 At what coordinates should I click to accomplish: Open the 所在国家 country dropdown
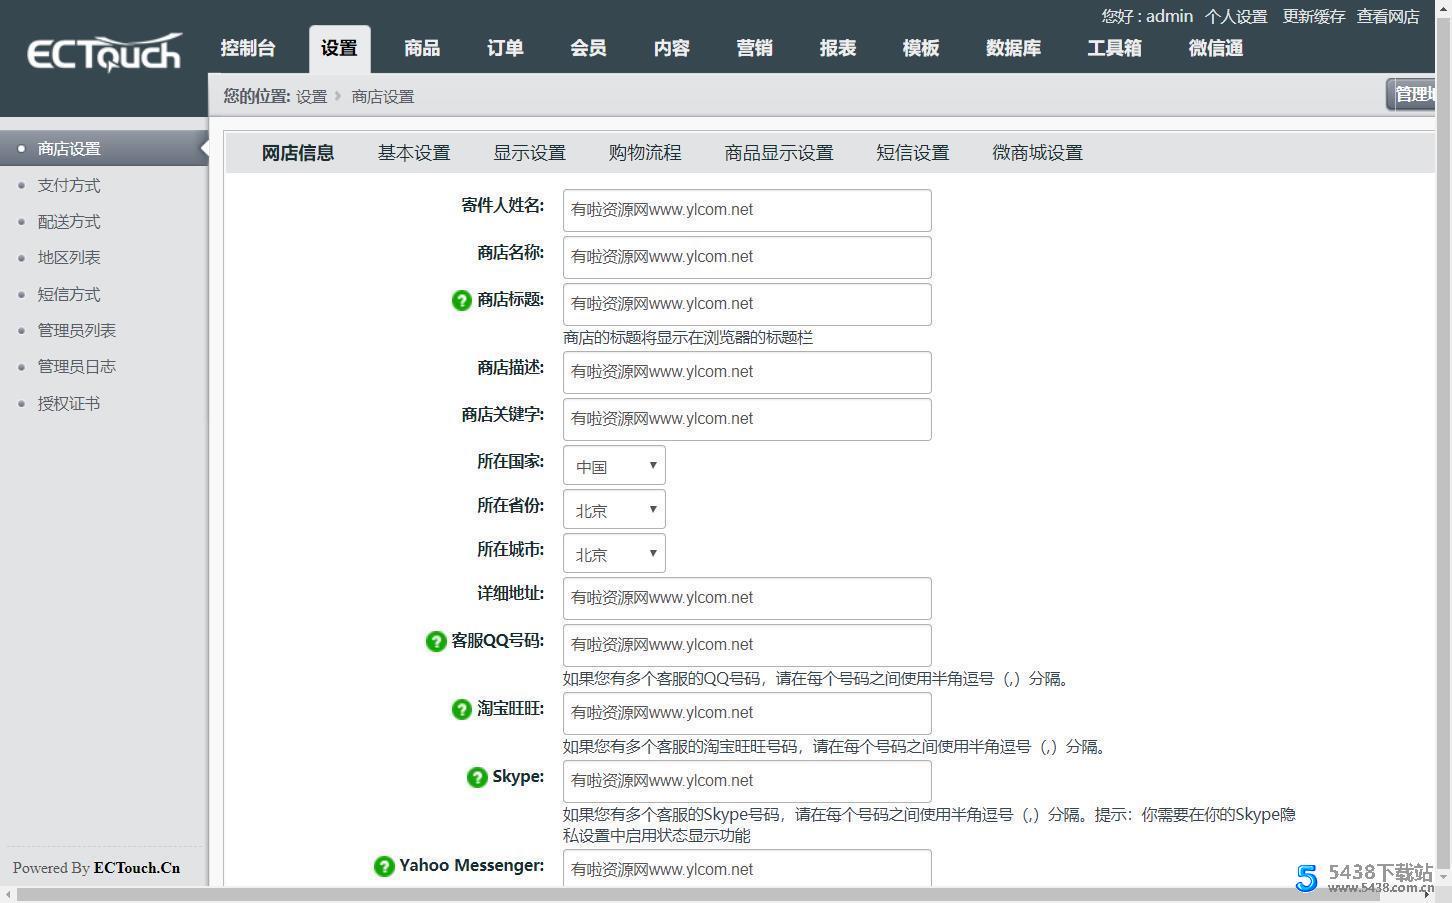tap(614, 466)
